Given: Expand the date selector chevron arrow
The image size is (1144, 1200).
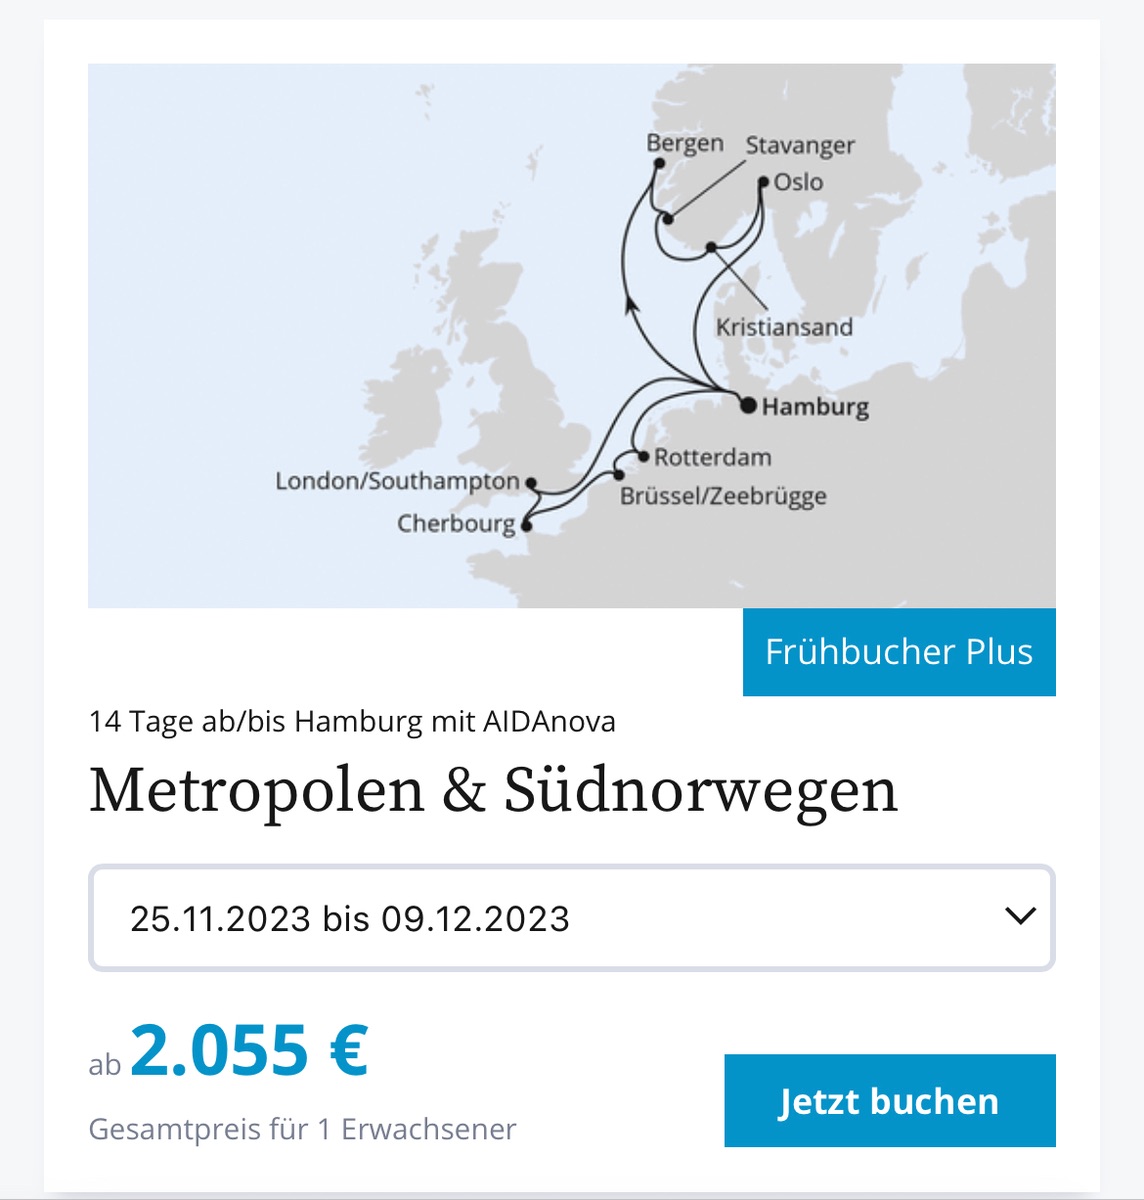Looking at the screenshot, I should tap(1020, 916).
